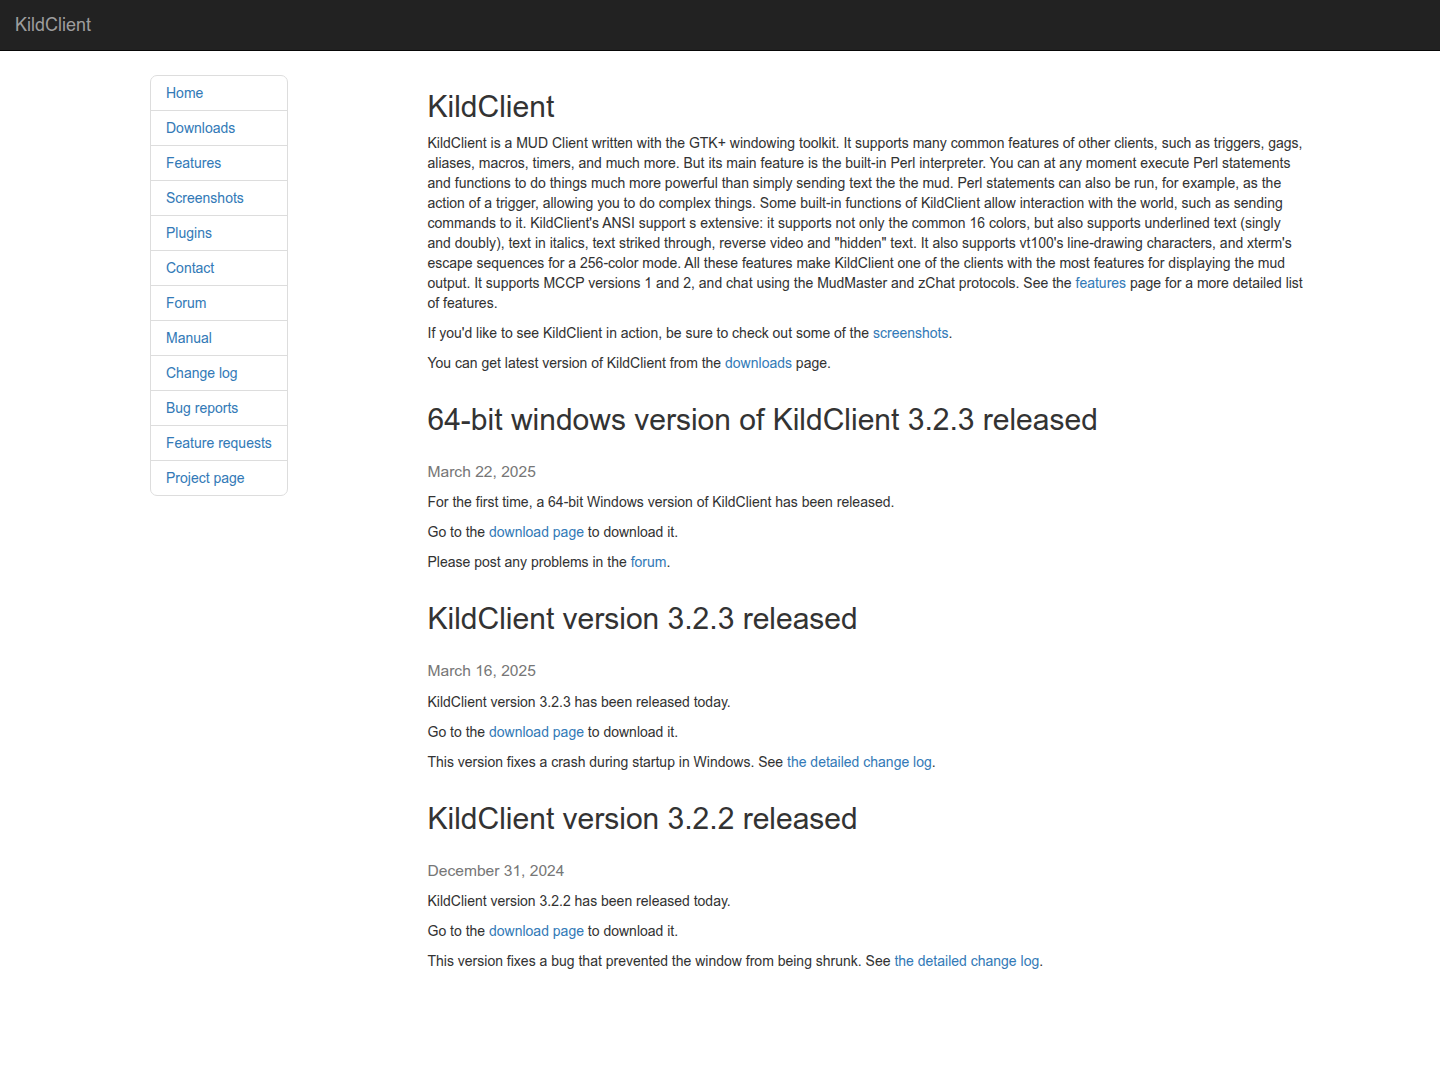
Task: Click heading 'KildClient version 3.2.3 released'
Action: tap(642, 619)
